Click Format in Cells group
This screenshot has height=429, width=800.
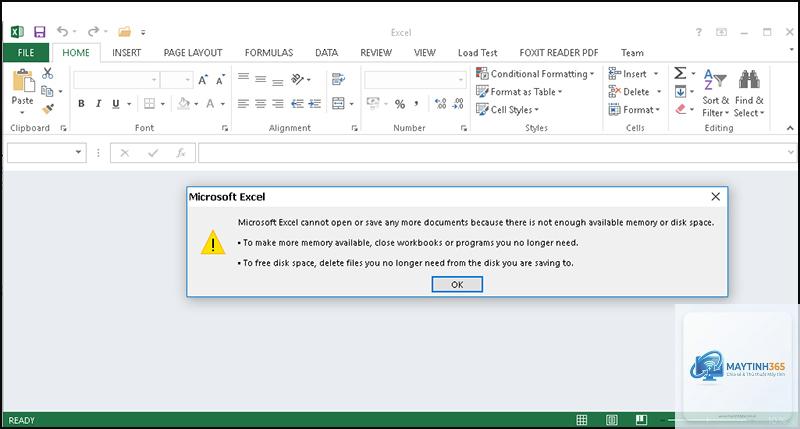pyautogui.click(x=634, y=110)
